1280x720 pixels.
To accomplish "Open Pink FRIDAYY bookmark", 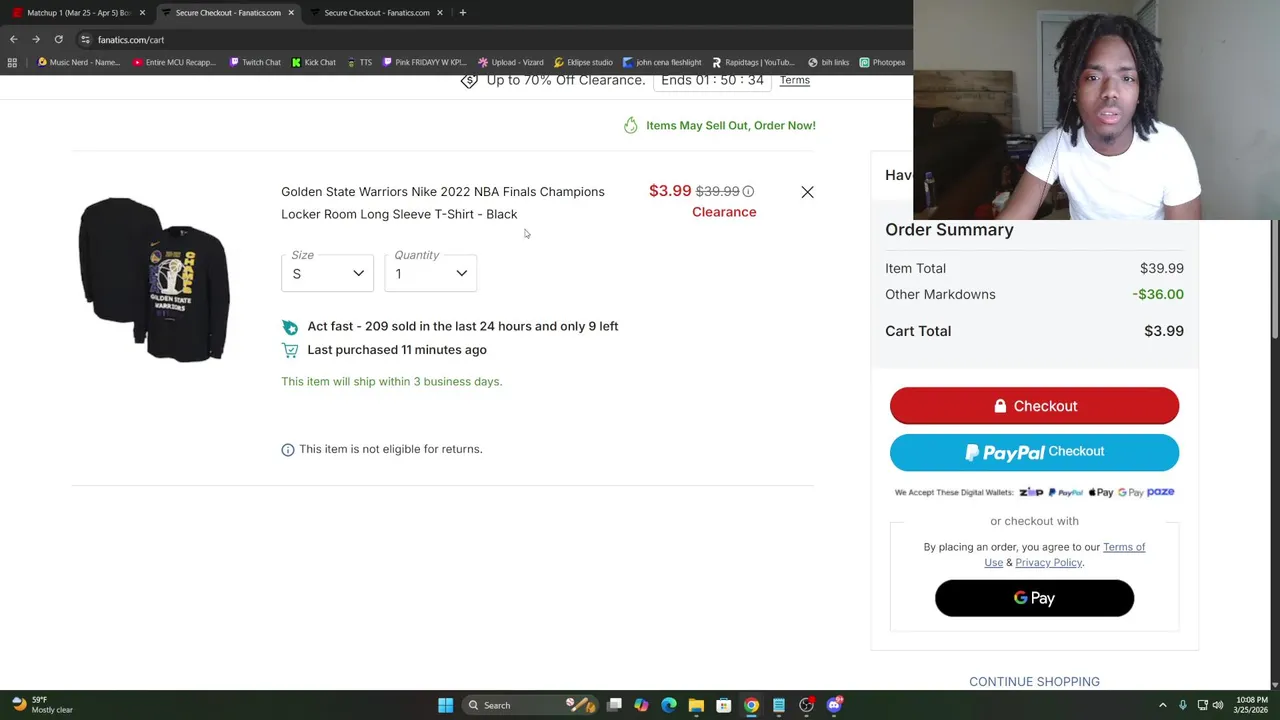I will pyautogui.click(x=424, y=62).
